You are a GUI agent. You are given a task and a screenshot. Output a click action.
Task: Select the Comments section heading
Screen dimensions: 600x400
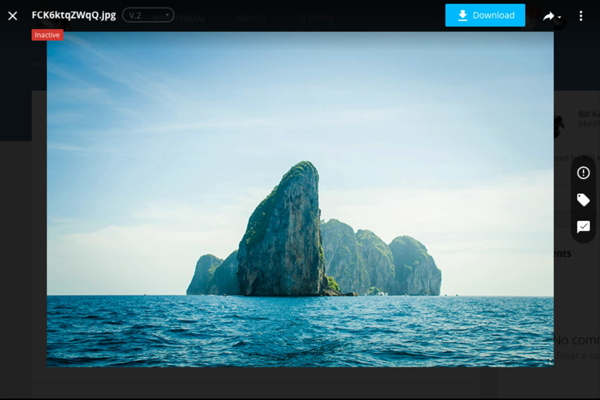(x=562, y=253)
